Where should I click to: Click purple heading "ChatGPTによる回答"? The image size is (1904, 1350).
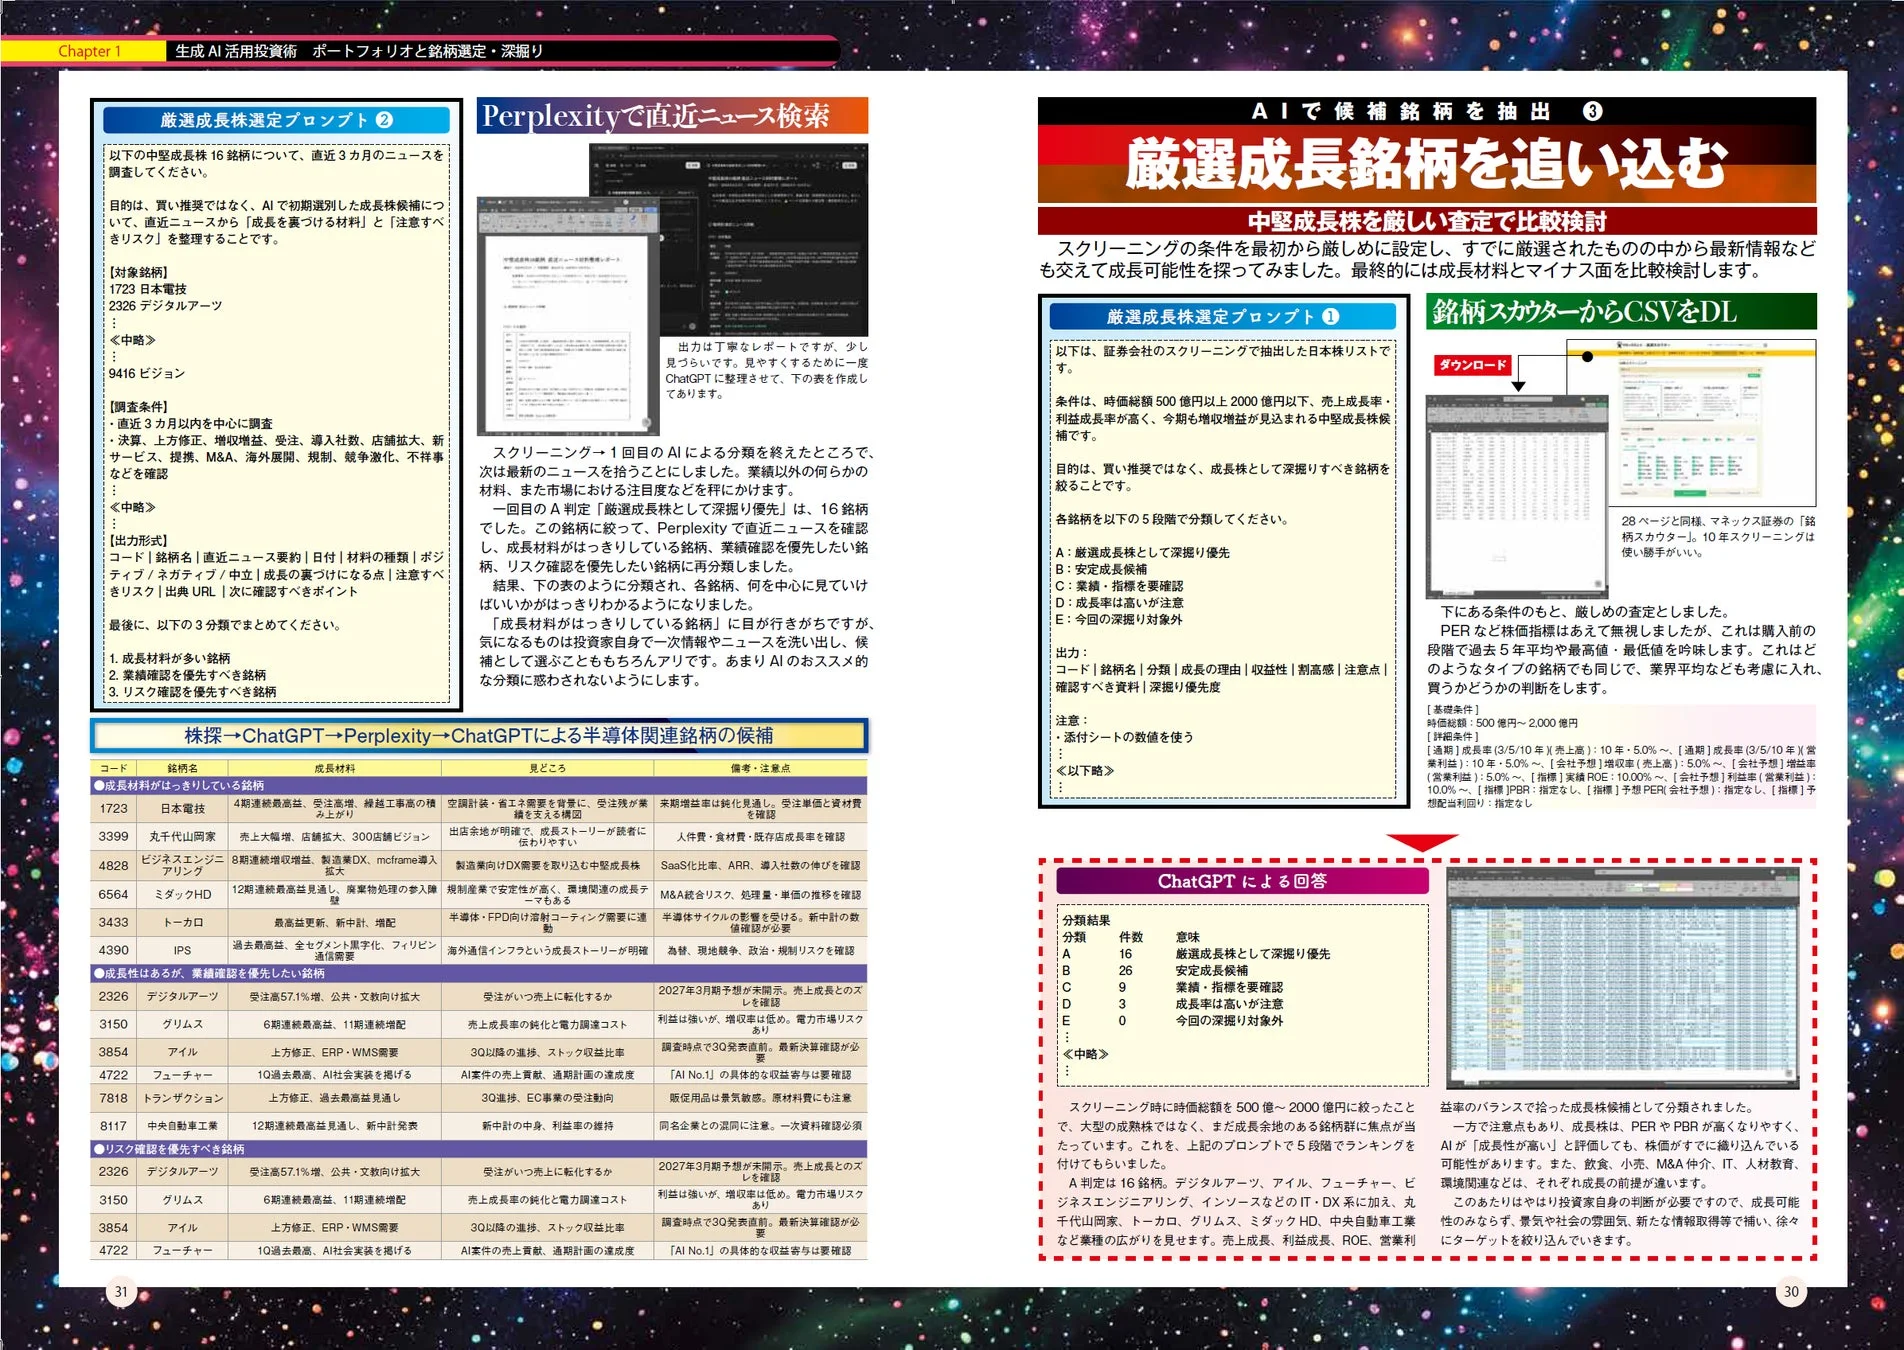tap(1242, 881)
